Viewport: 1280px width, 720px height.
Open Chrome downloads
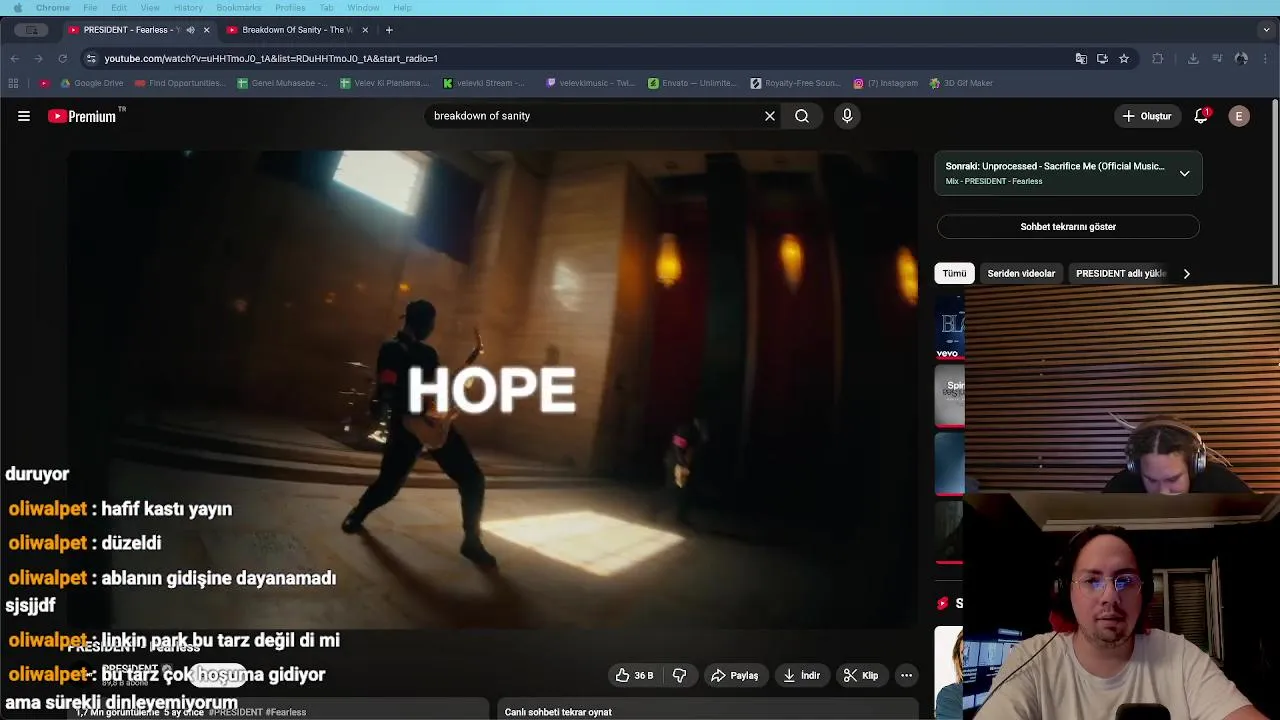[x=1193, y=59]
